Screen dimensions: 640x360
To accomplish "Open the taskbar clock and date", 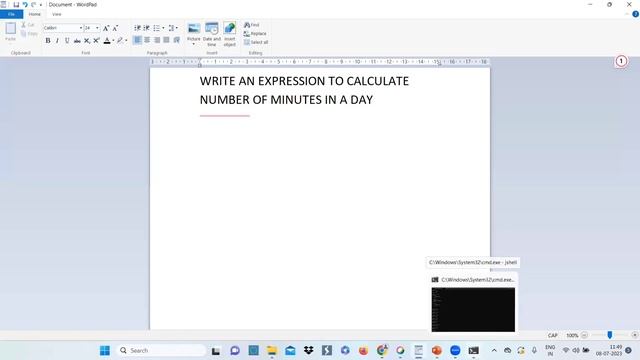I will pyautogui.click(x=609, y=350).
